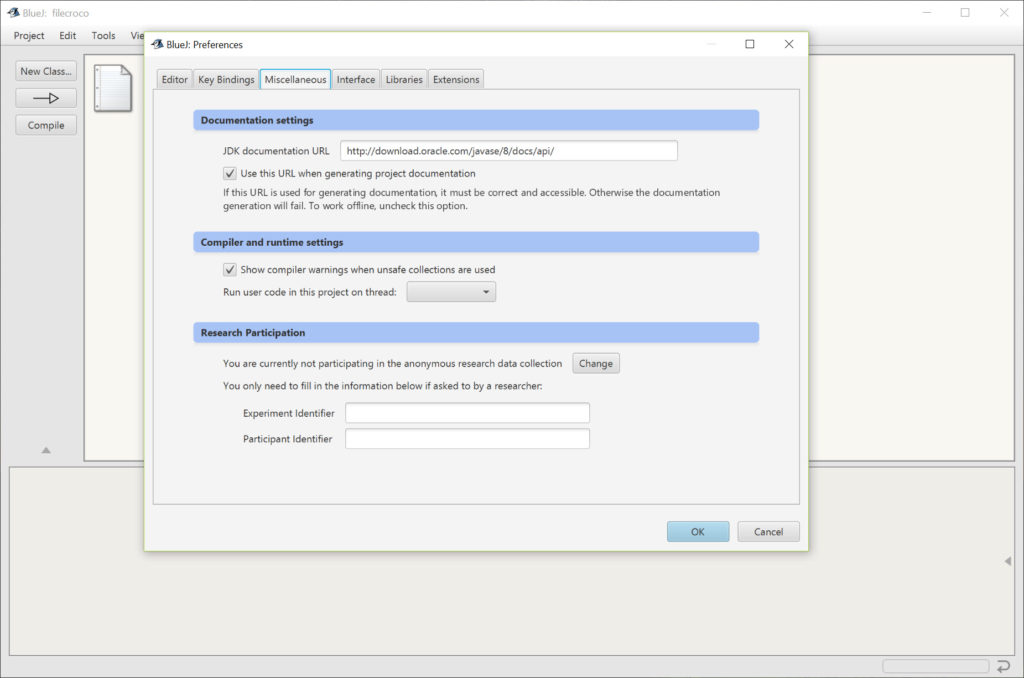
Task: Toggle 'Use this URL when generating project documentation'
Action: [230, 173]
